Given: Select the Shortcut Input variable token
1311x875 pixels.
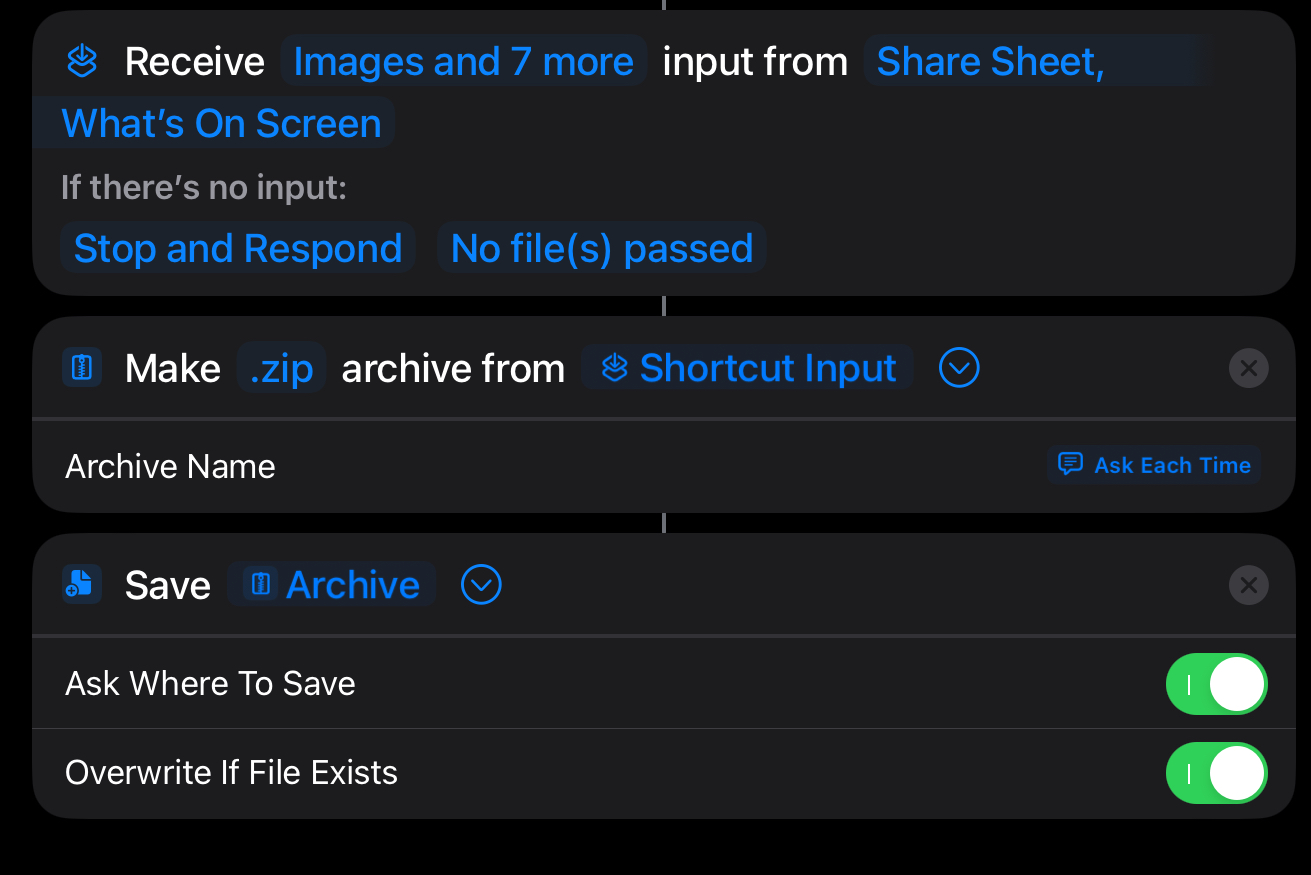Looking at the screenshot, I should coord(767,368).
